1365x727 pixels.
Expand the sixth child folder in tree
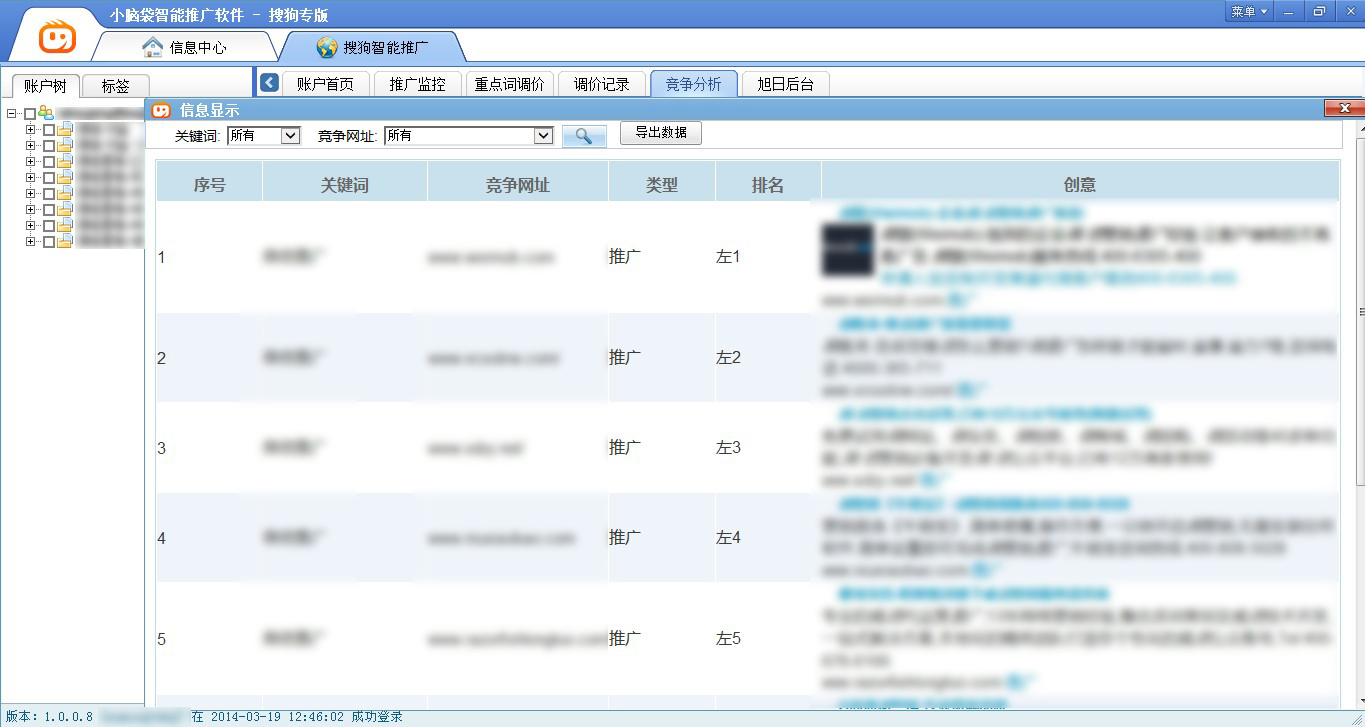coord(30,210)
